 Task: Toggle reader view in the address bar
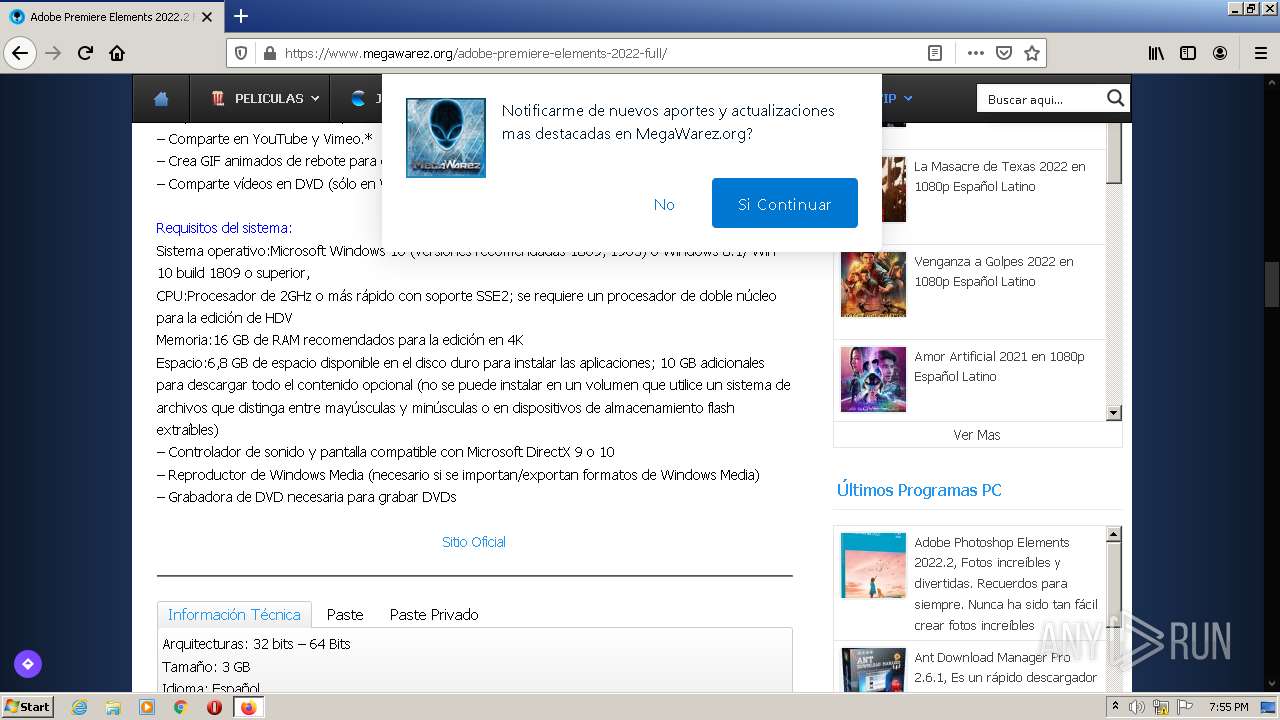pos(935,53)
